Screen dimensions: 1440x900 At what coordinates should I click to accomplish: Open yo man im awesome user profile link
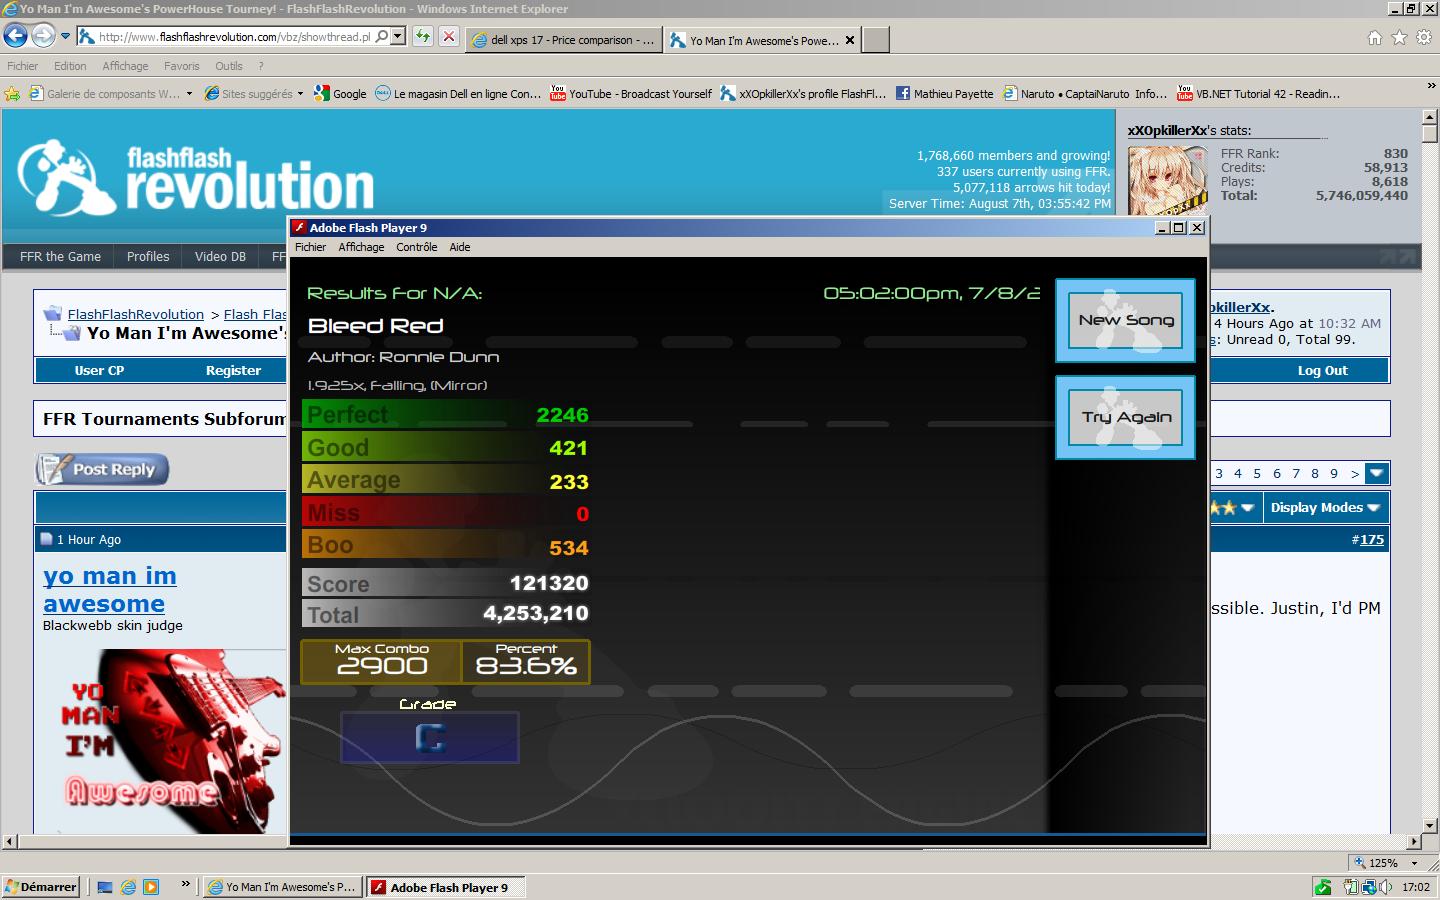[110, 590]
